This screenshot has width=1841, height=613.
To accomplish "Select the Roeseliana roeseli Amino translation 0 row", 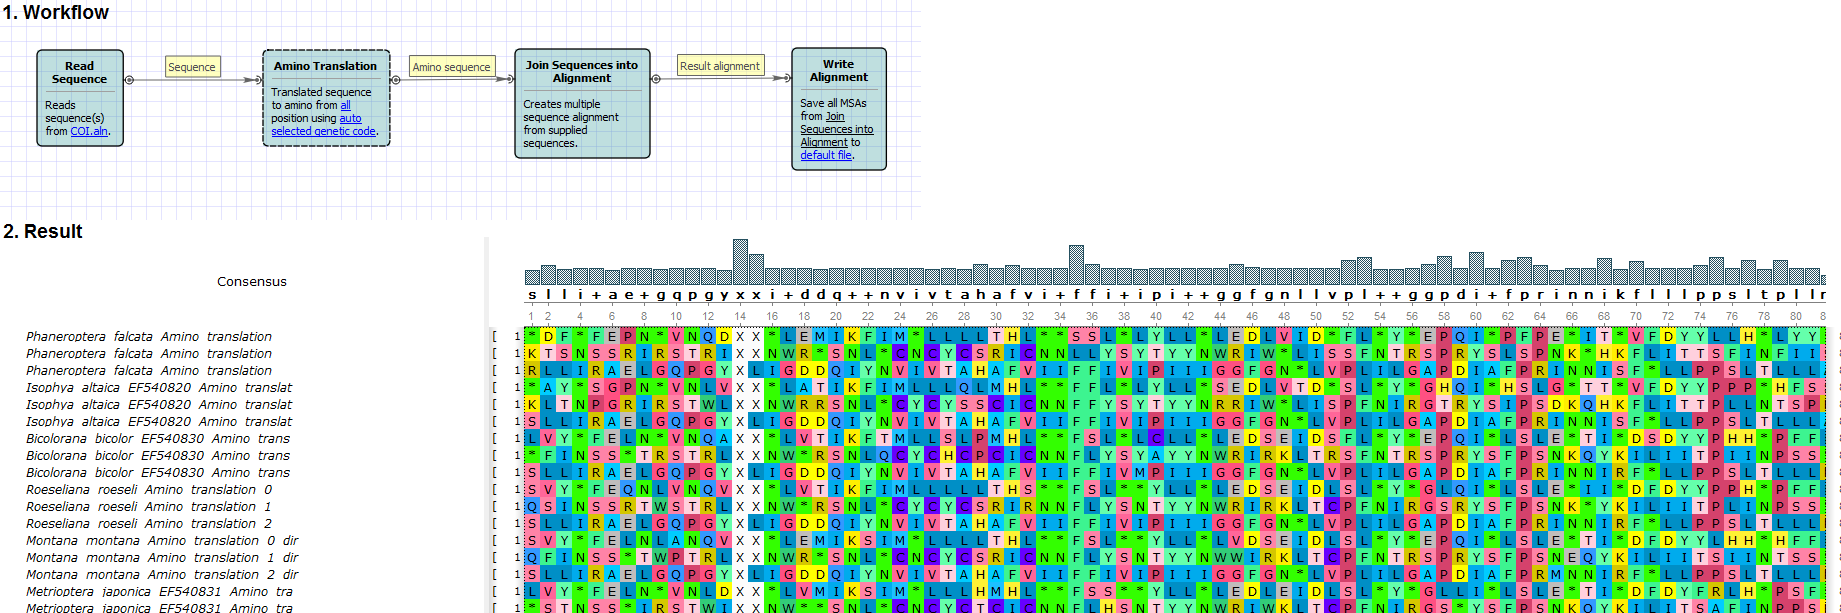I will (149, 490).
